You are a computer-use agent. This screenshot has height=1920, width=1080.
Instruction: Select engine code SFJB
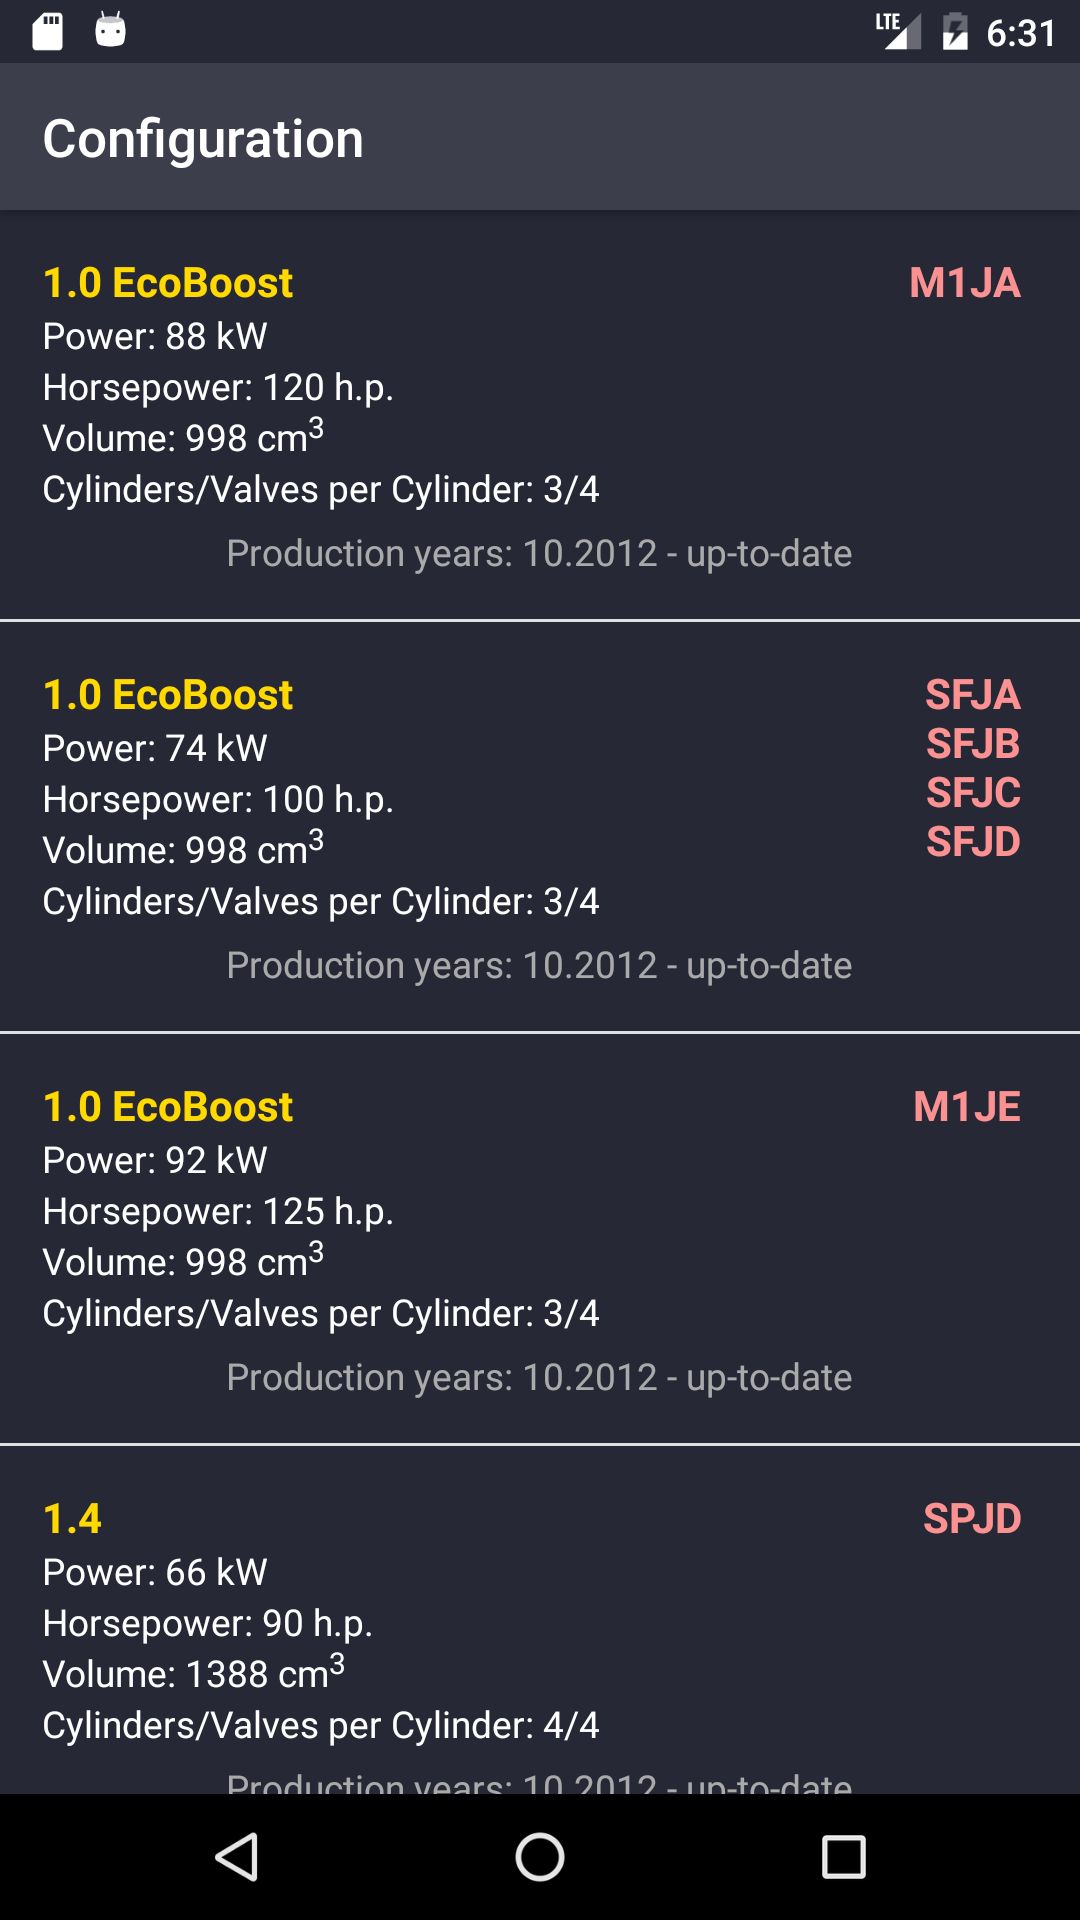coord(973,744)
